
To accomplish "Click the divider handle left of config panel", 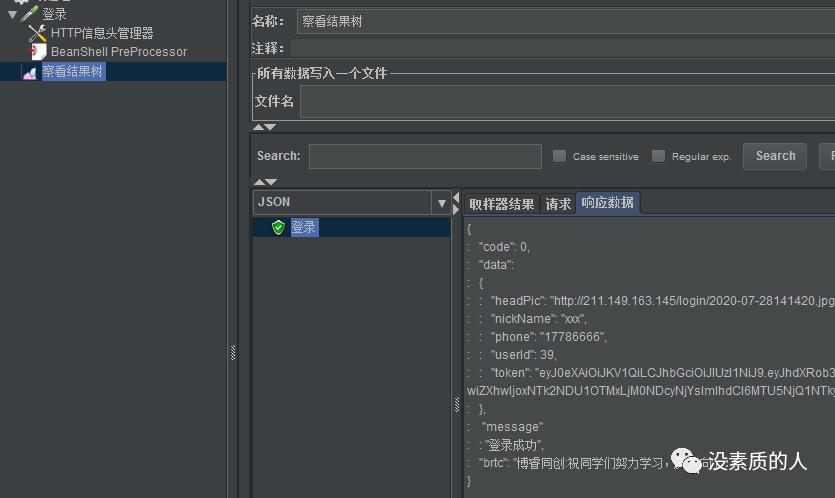I will coord(233,353).
